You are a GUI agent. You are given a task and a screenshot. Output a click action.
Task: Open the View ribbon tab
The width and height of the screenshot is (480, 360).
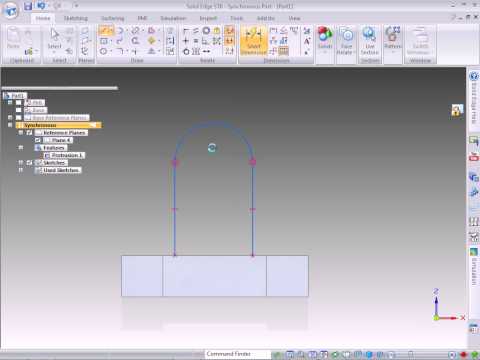click(294, 18)
